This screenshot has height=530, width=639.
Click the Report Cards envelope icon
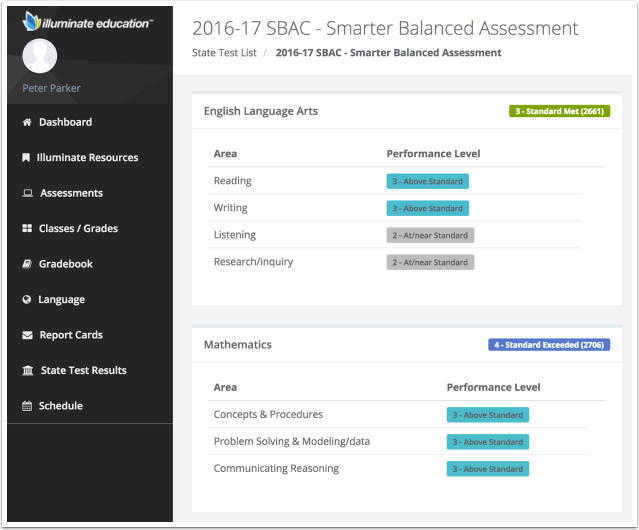point(27,335)
